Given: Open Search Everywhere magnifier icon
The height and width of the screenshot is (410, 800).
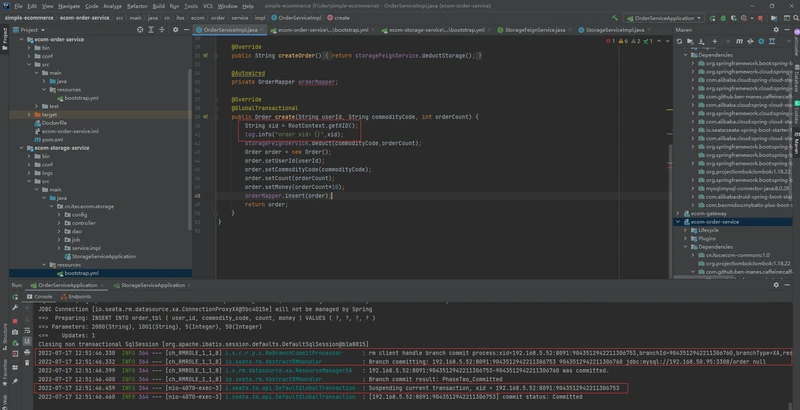Looking at the screenshot, I should tap(796, 18).
